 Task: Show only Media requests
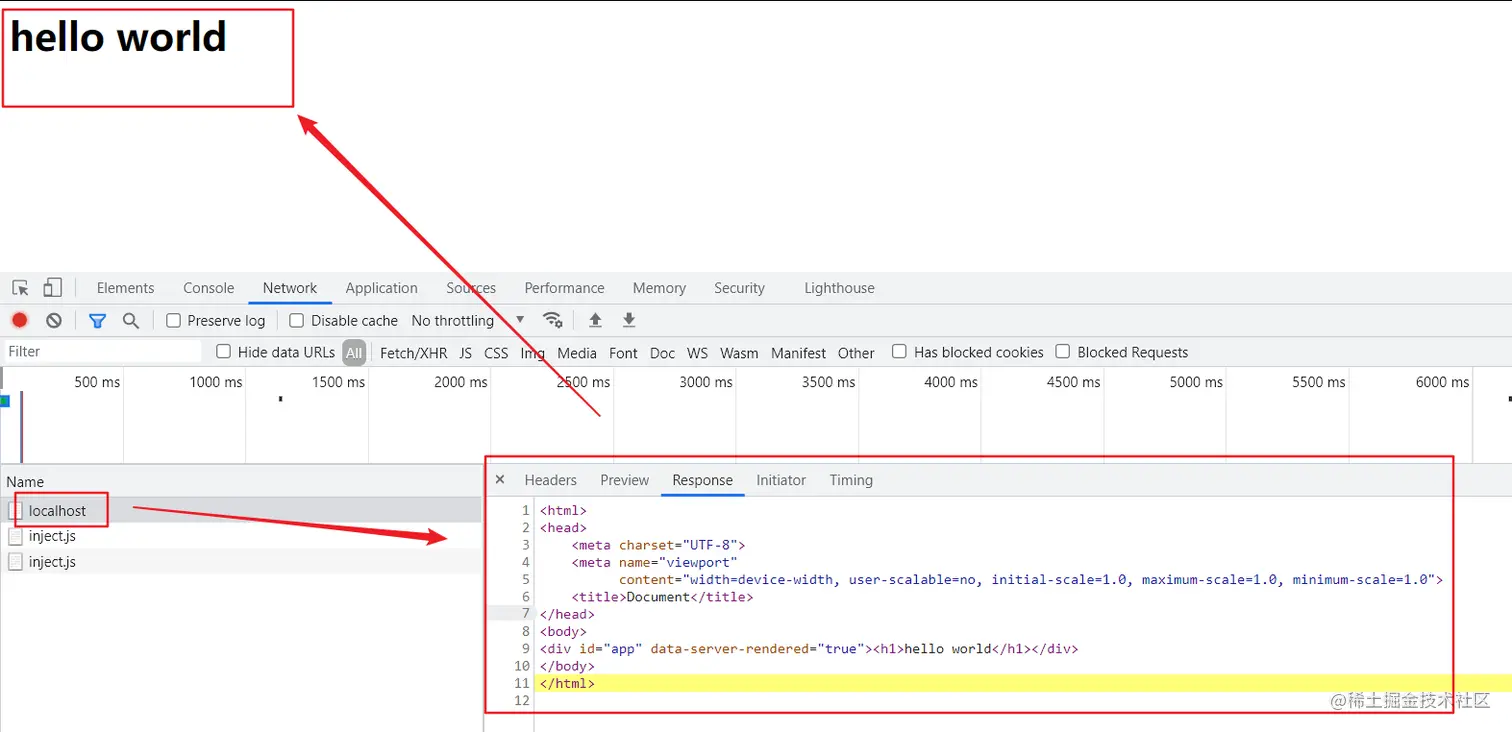[577, 353]
